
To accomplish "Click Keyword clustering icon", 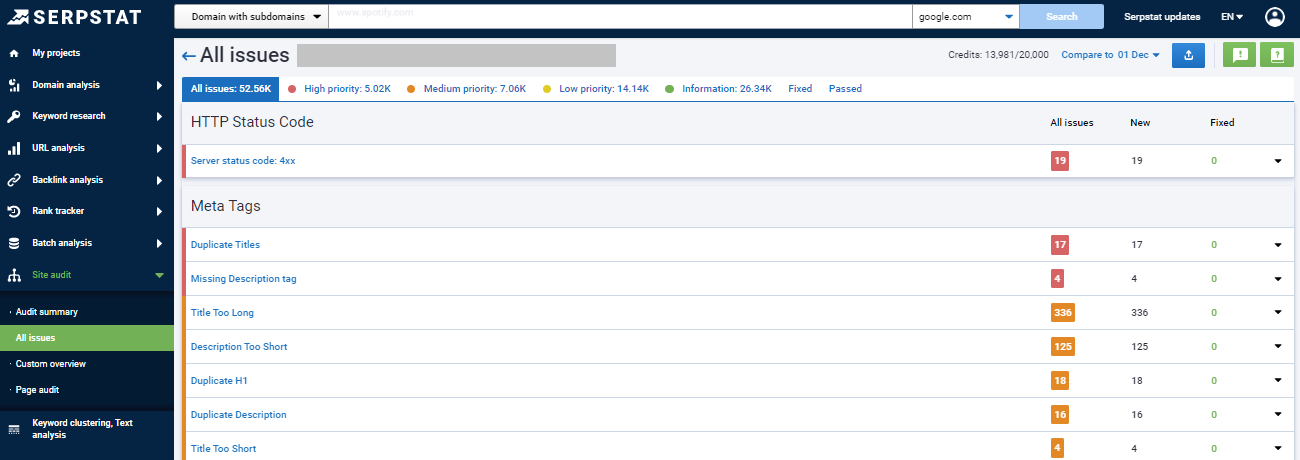I will [x=14, y=429].
